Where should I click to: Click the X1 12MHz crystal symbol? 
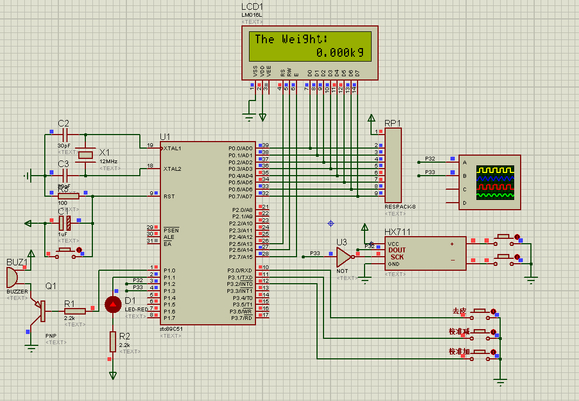tap(86, 155)
